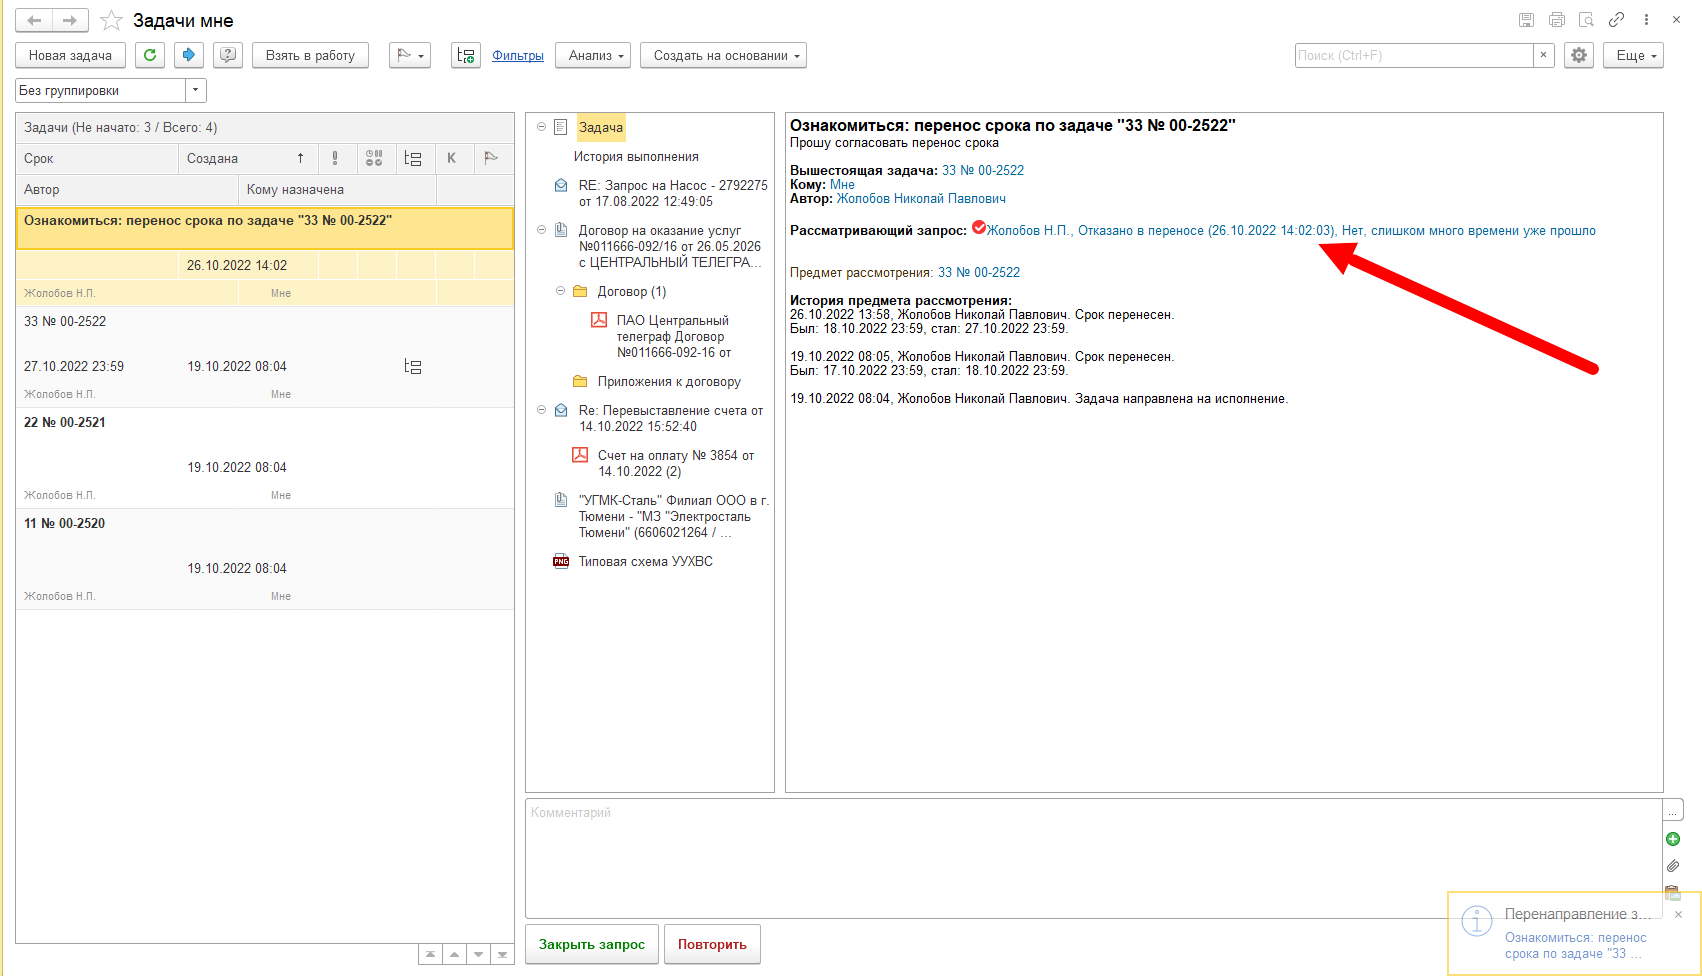Click the Закрыть запрос button
The height and width of the screenshot is (976, 1702).
[592, 944]
